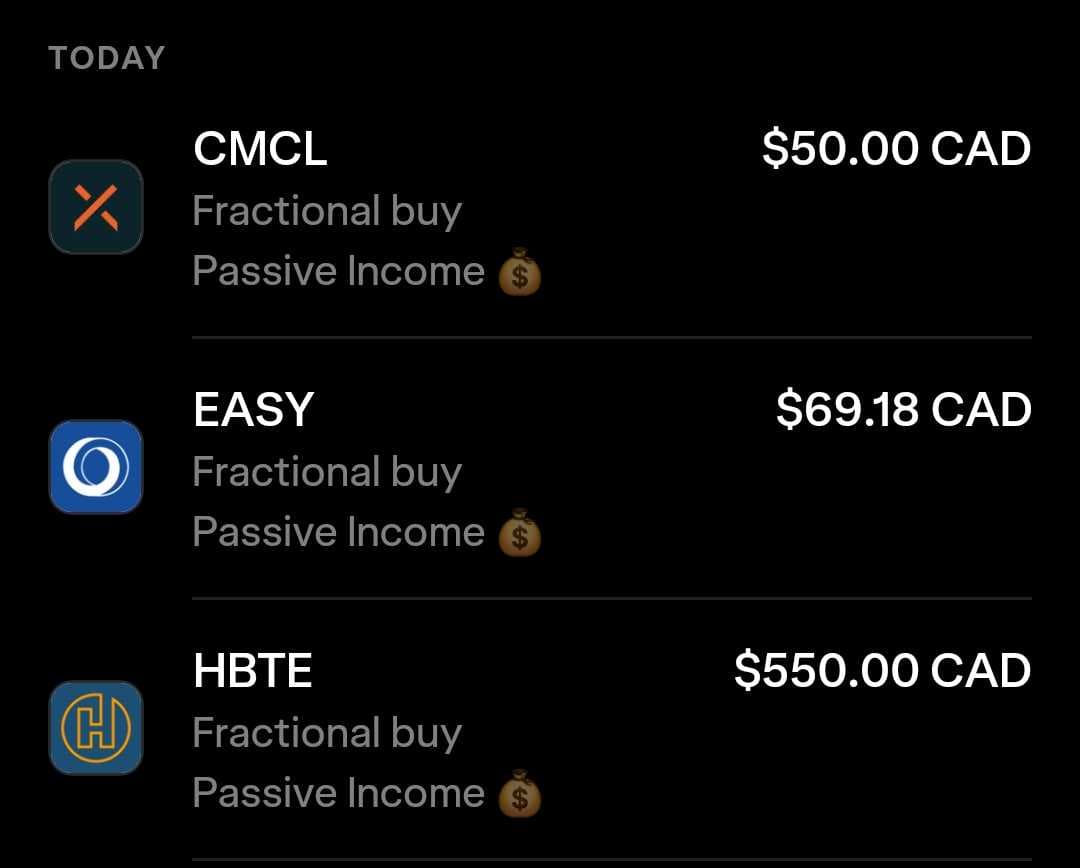Image resolution: width=1080 pixels, height=868 pixels.
Task: Tap Fractional buy under HBTE
Action: pos(327,733)
